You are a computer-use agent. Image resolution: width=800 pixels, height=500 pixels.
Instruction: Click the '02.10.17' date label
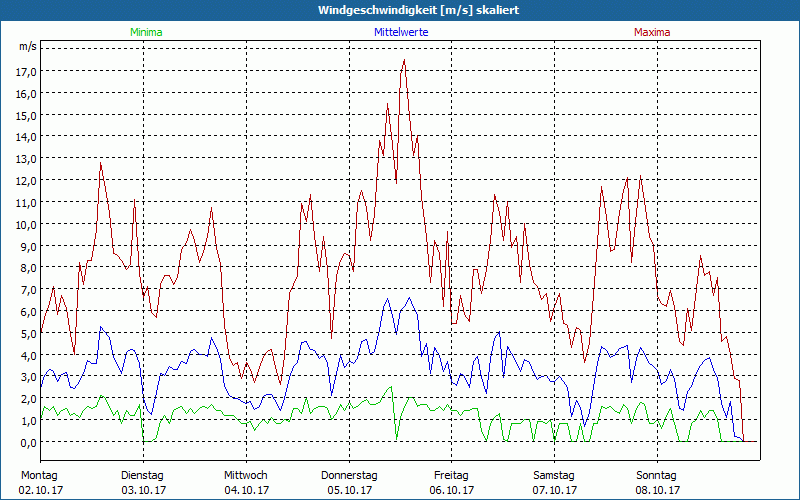(x=41, y=490)
